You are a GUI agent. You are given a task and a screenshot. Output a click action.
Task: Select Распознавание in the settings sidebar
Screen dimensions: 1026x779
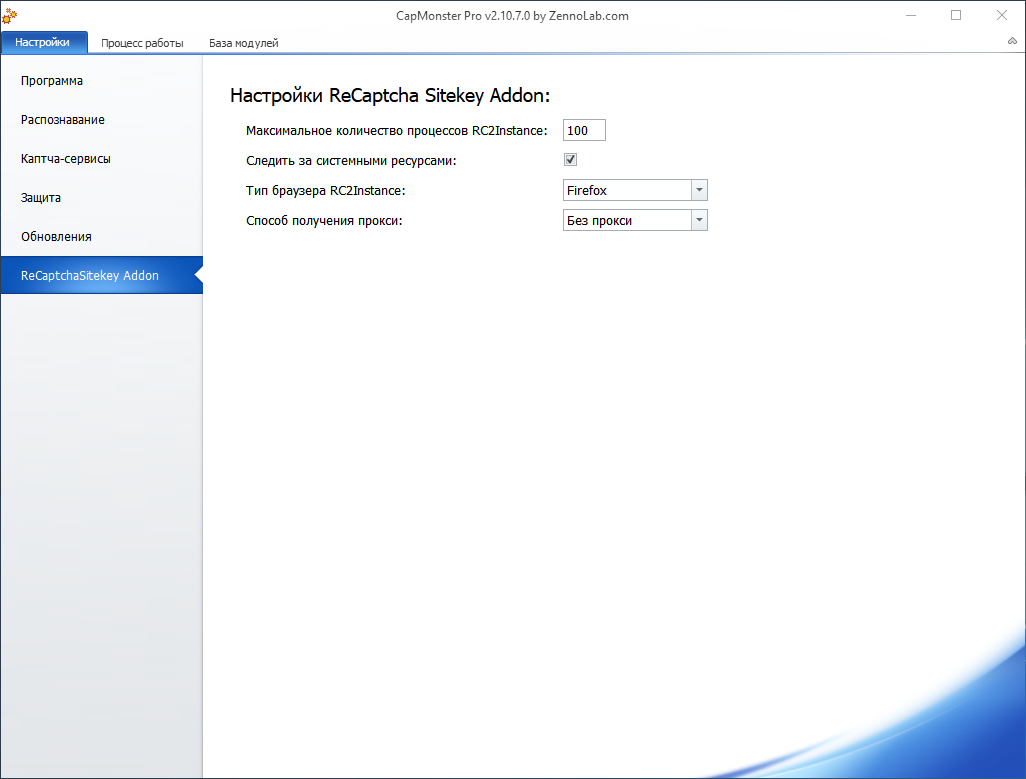pyautogui.click(x=101, y=120)
